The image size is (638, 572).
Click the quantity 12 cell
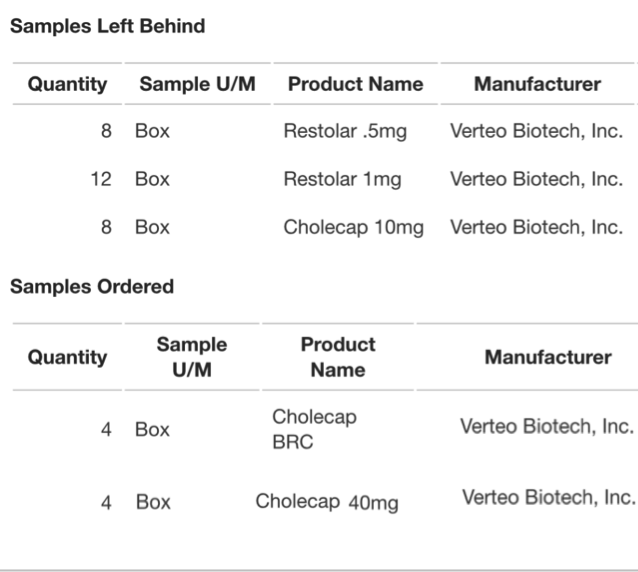[100, 180]
